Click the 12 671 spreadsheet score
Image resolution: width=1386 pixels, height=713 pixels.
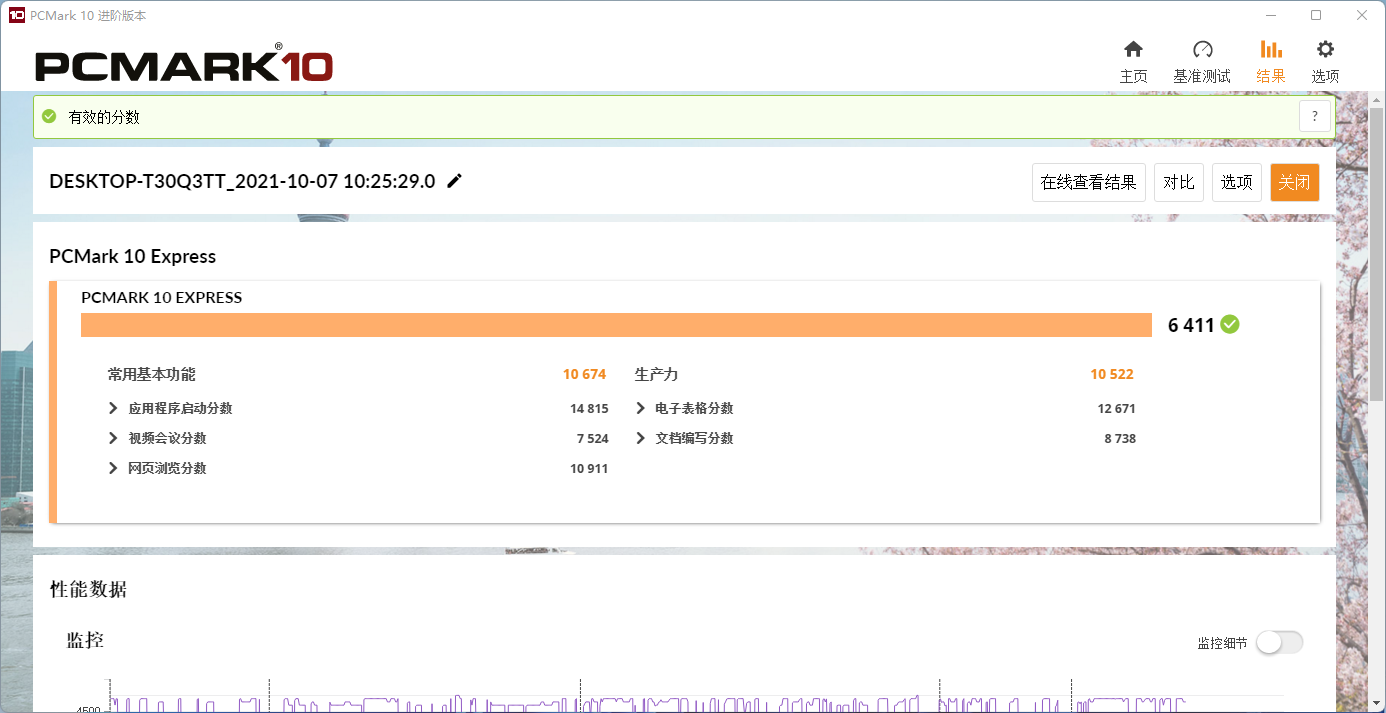click(1116, 408)
